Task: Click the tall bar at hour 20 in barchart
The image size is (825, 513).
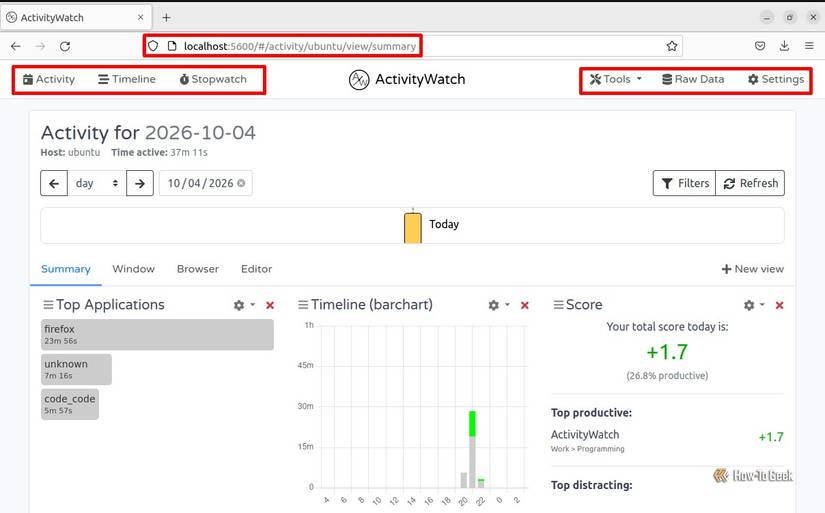Action: point(472,449)
